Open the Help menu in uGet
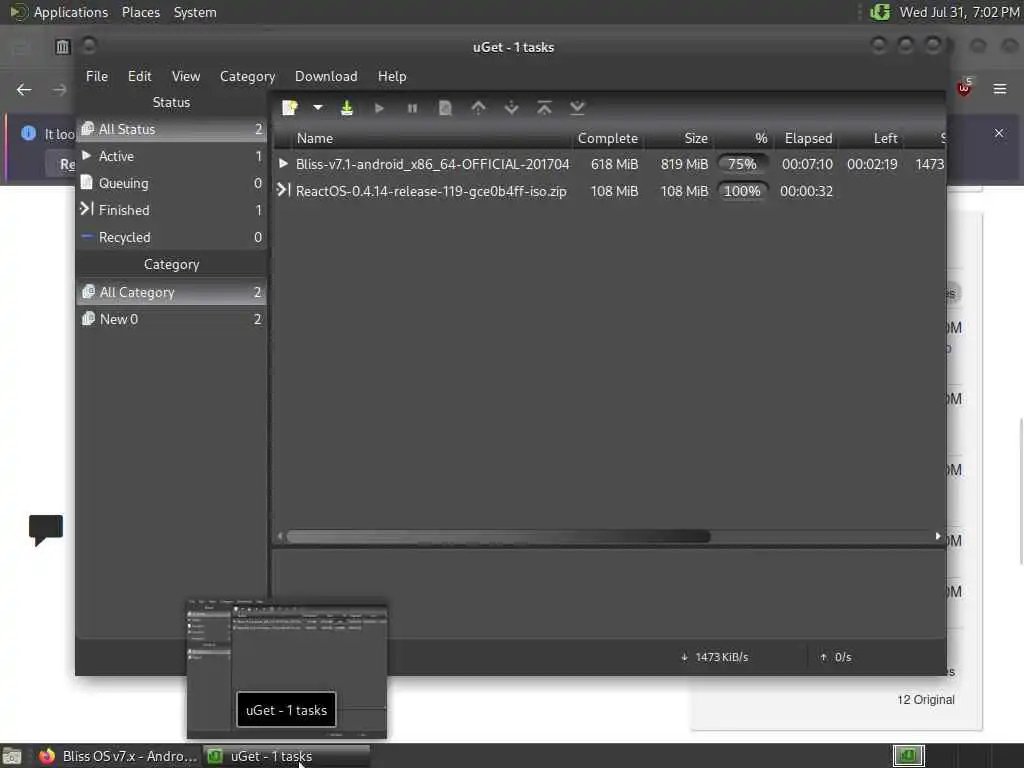This screenshot has width=1024, height=768. [x=392, y=76]
